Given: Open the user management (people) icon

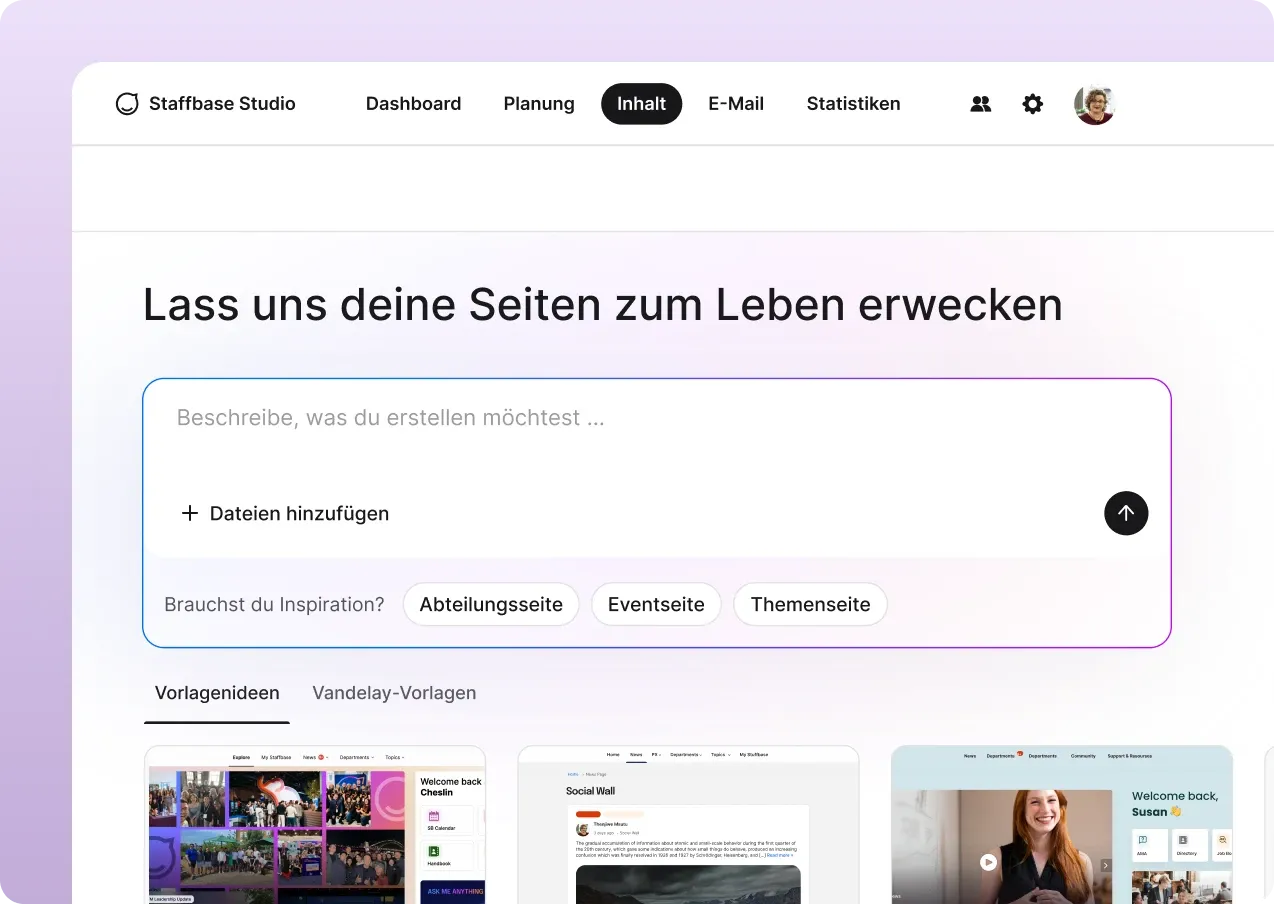Looking at the screenshot, I should (980, 103).
